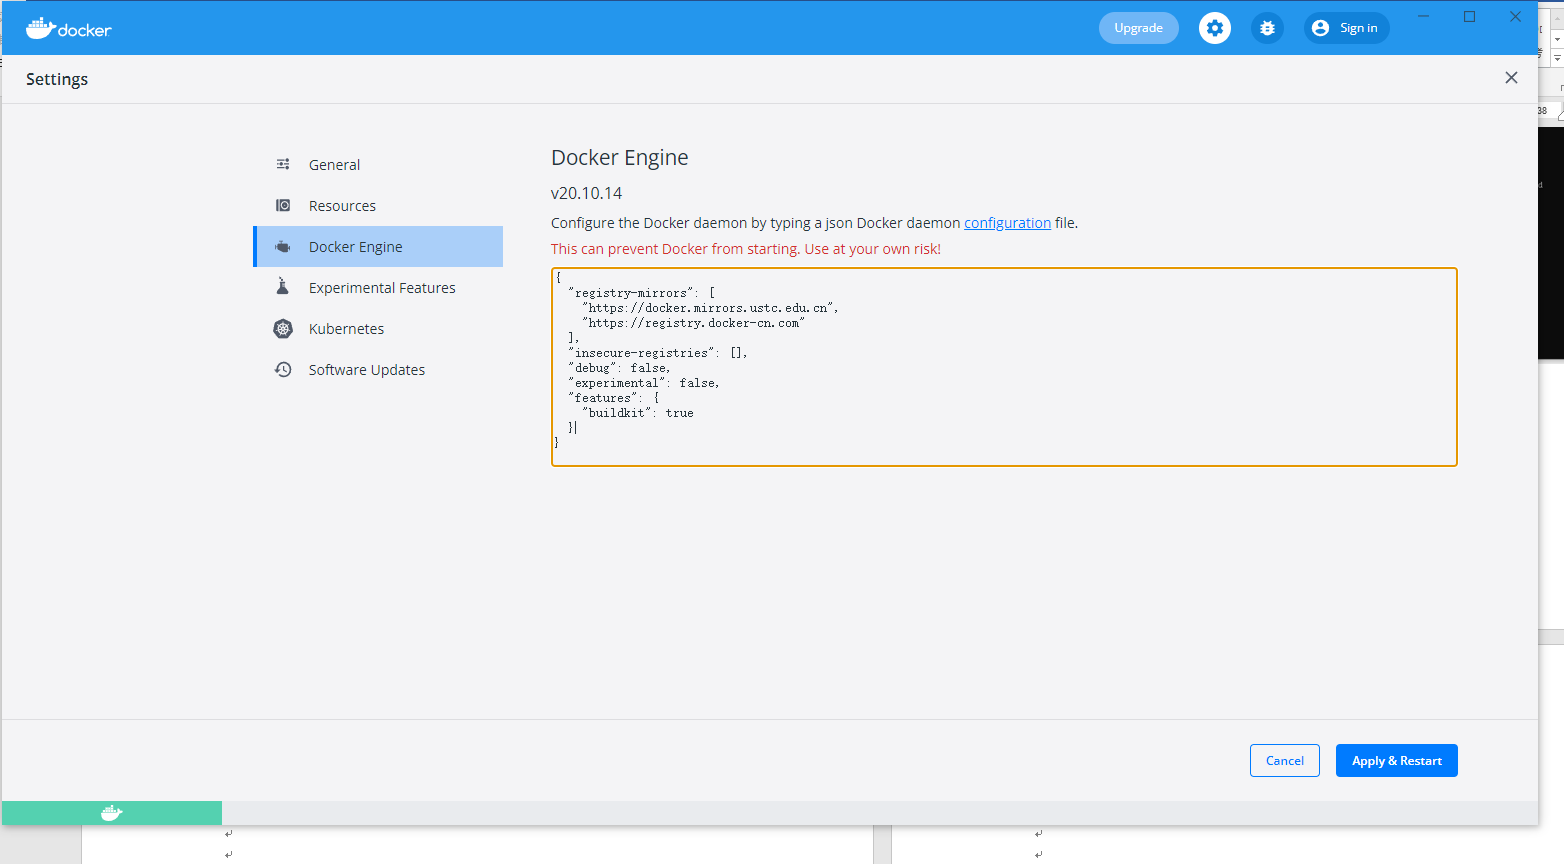Open the daemon configuration link
The image size is (1564, 864).
pos(1007,223)
